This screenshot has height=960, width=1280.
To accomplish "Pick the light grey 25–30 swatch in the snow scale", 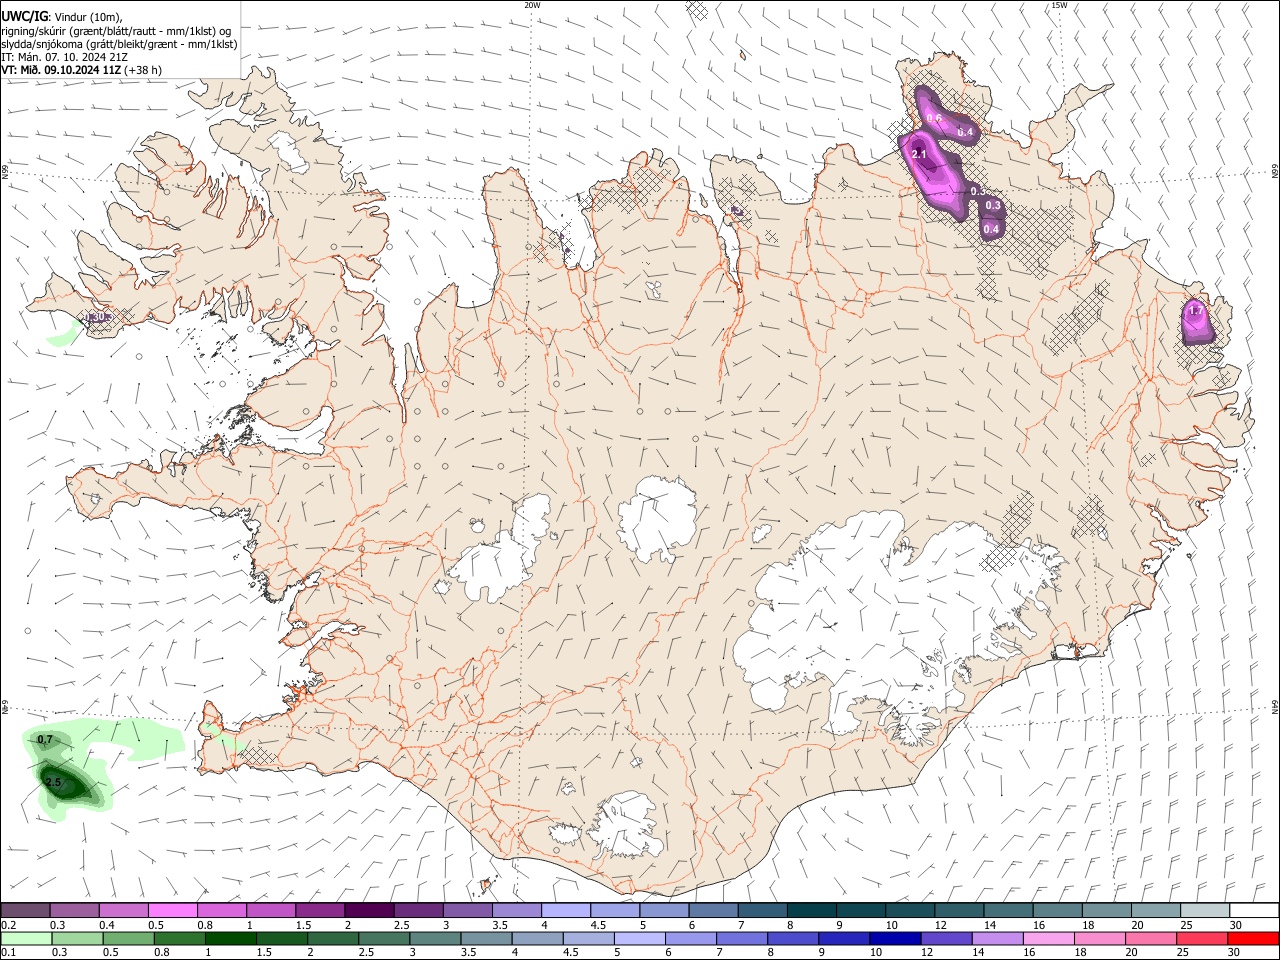I will coord(1205,911).
